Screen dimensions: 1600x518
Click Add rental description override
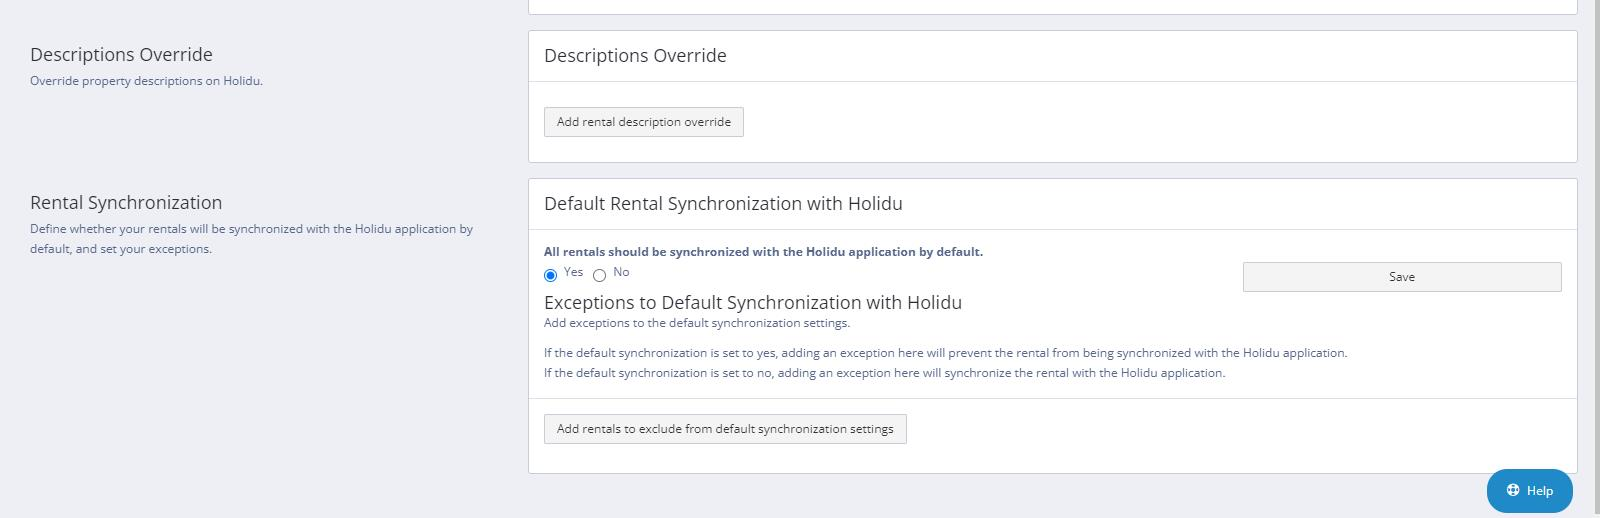click(x=643, y=122)
